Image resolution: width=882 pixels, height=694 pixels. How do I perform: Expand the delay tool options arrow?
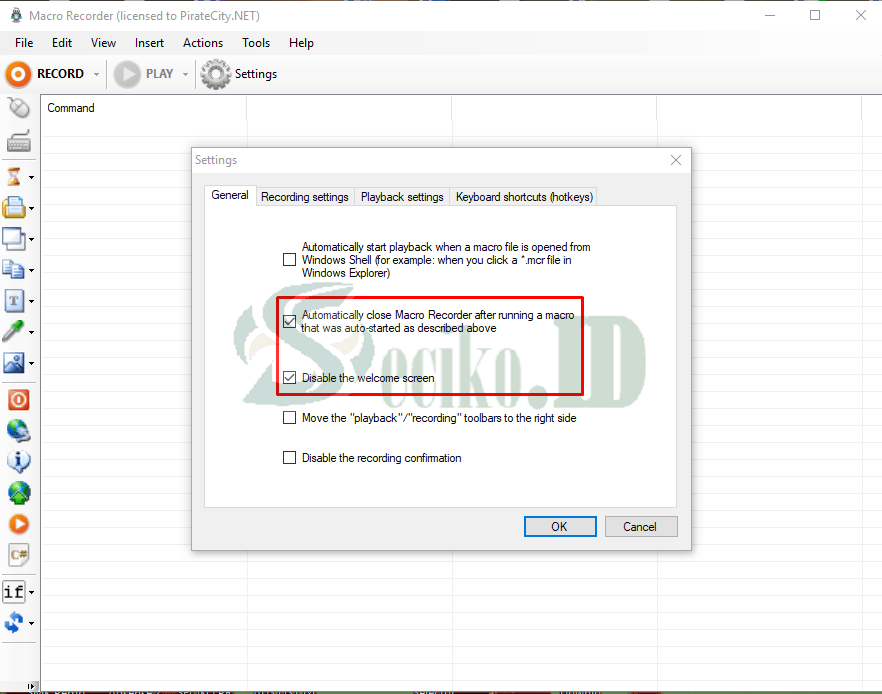(x=30, y=176)
